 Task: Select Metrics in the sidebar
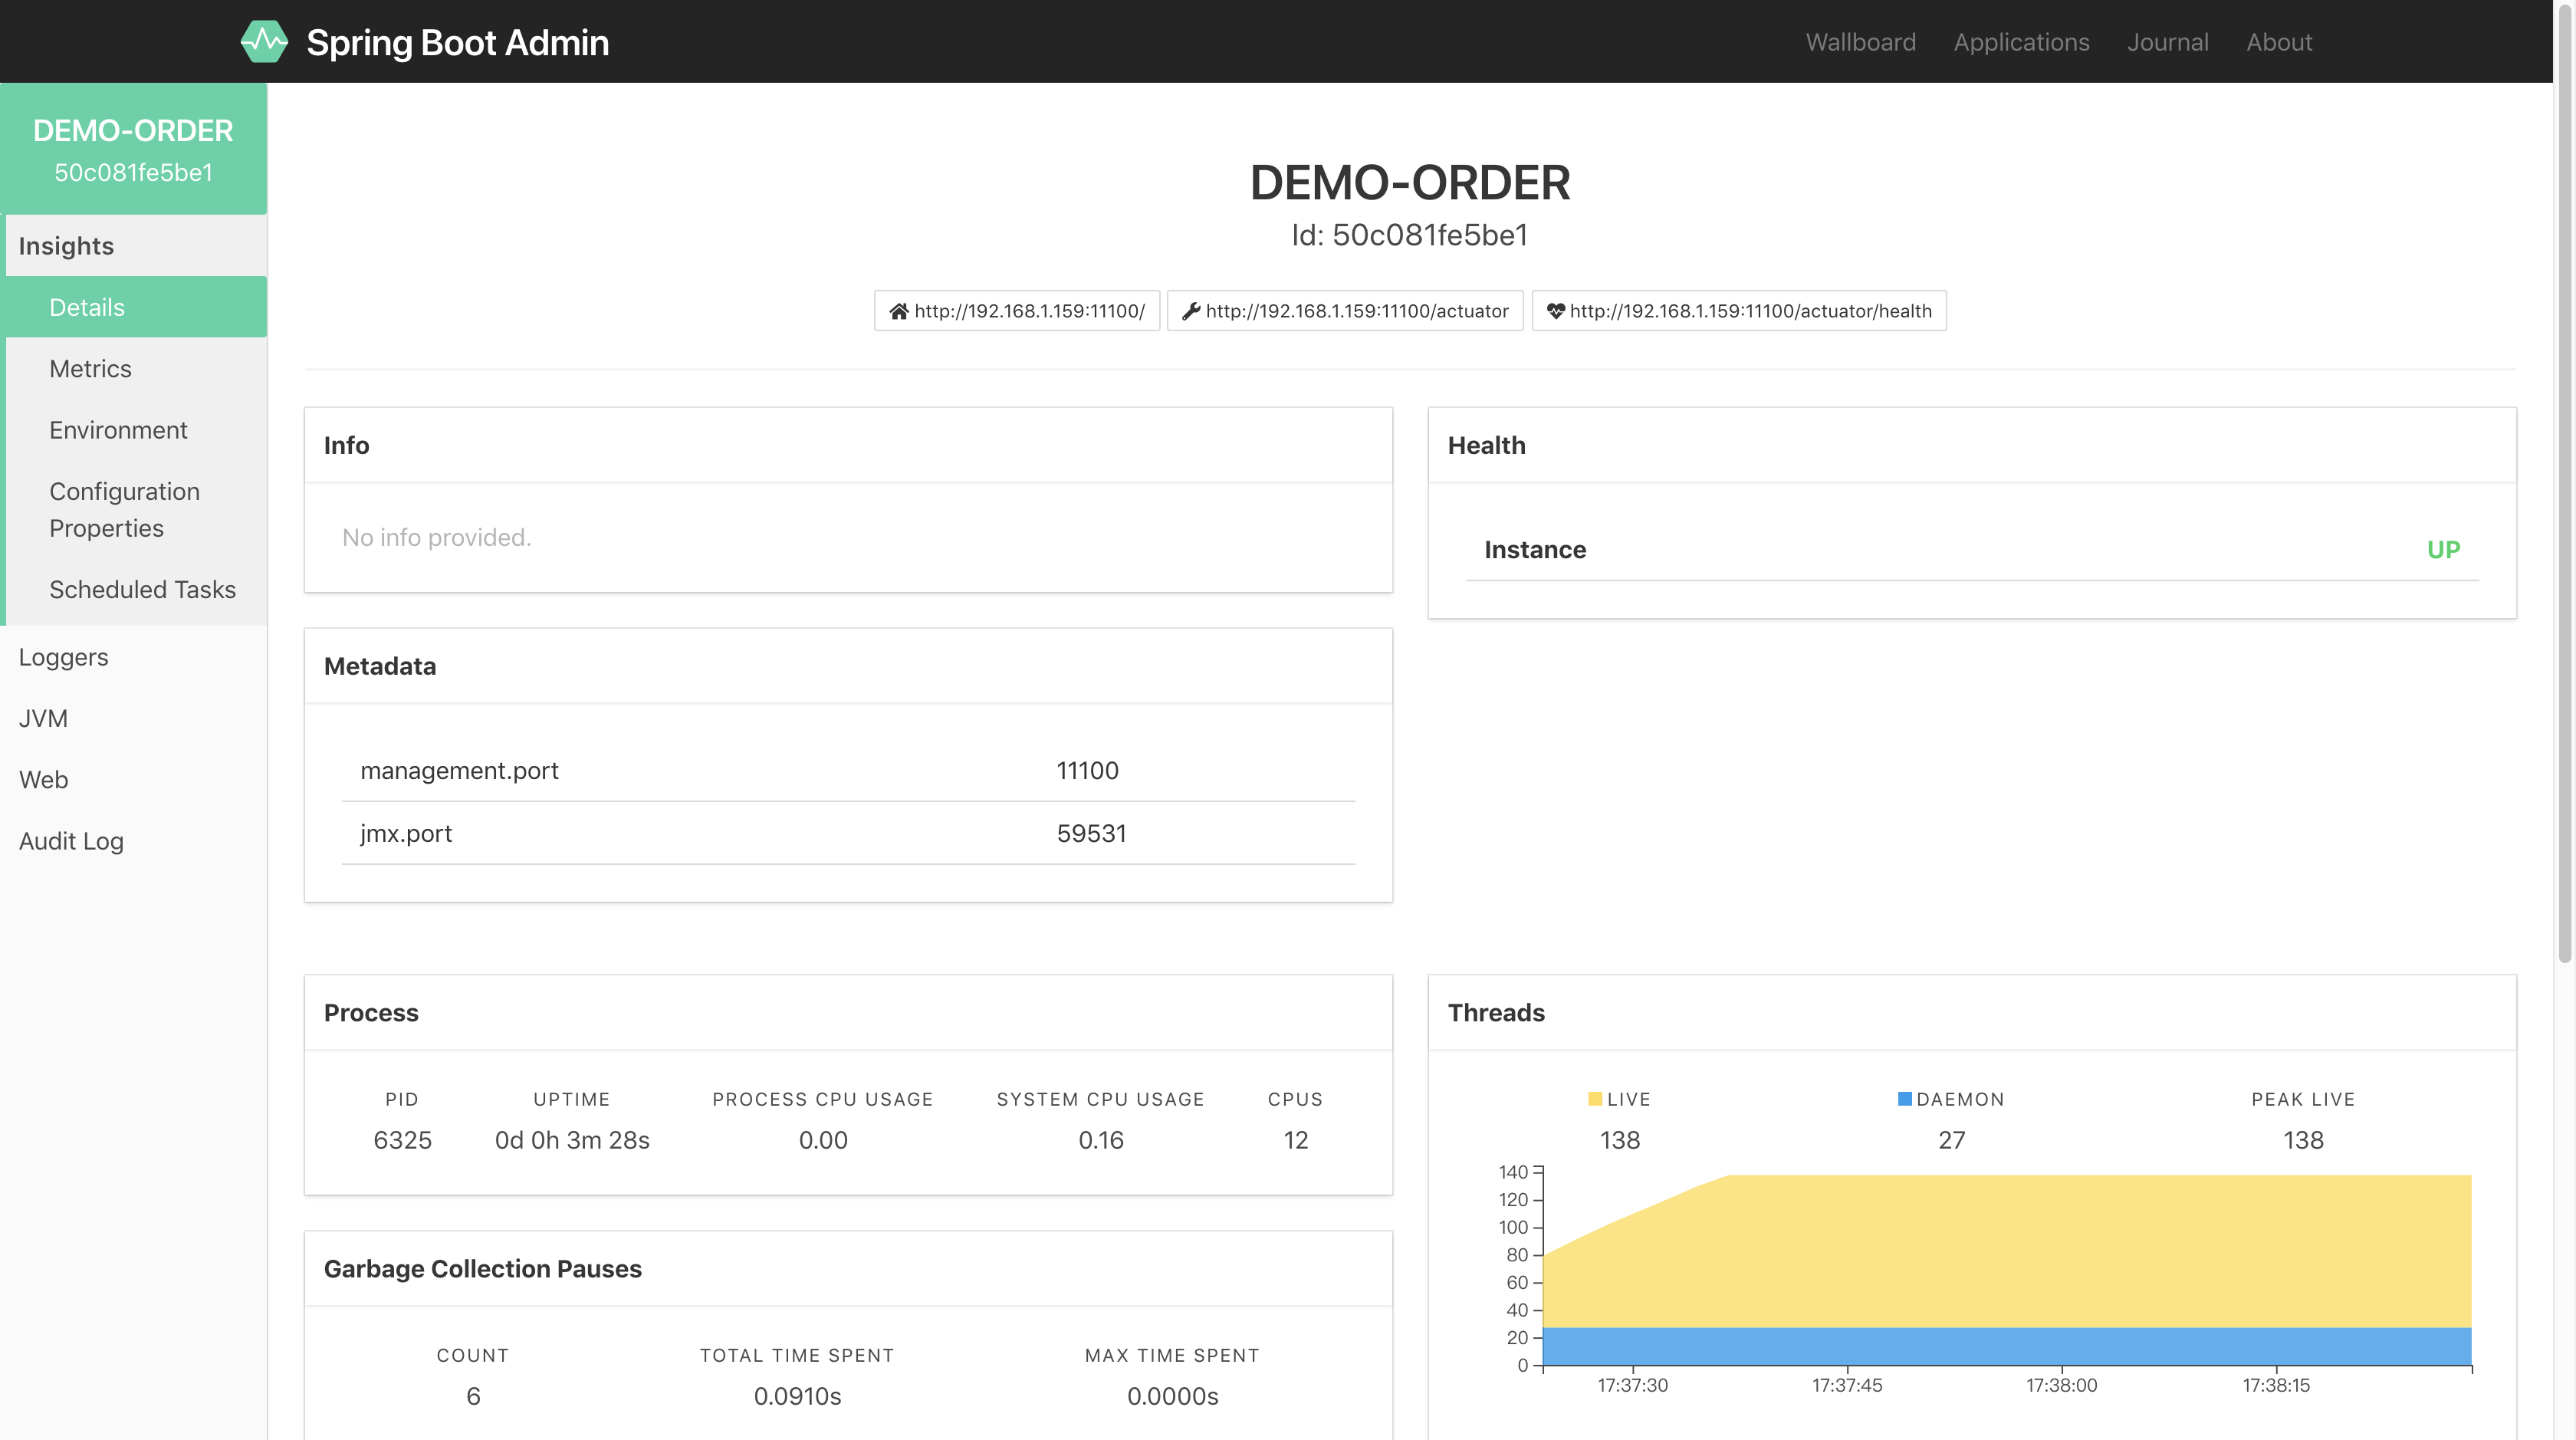point(90,369)
